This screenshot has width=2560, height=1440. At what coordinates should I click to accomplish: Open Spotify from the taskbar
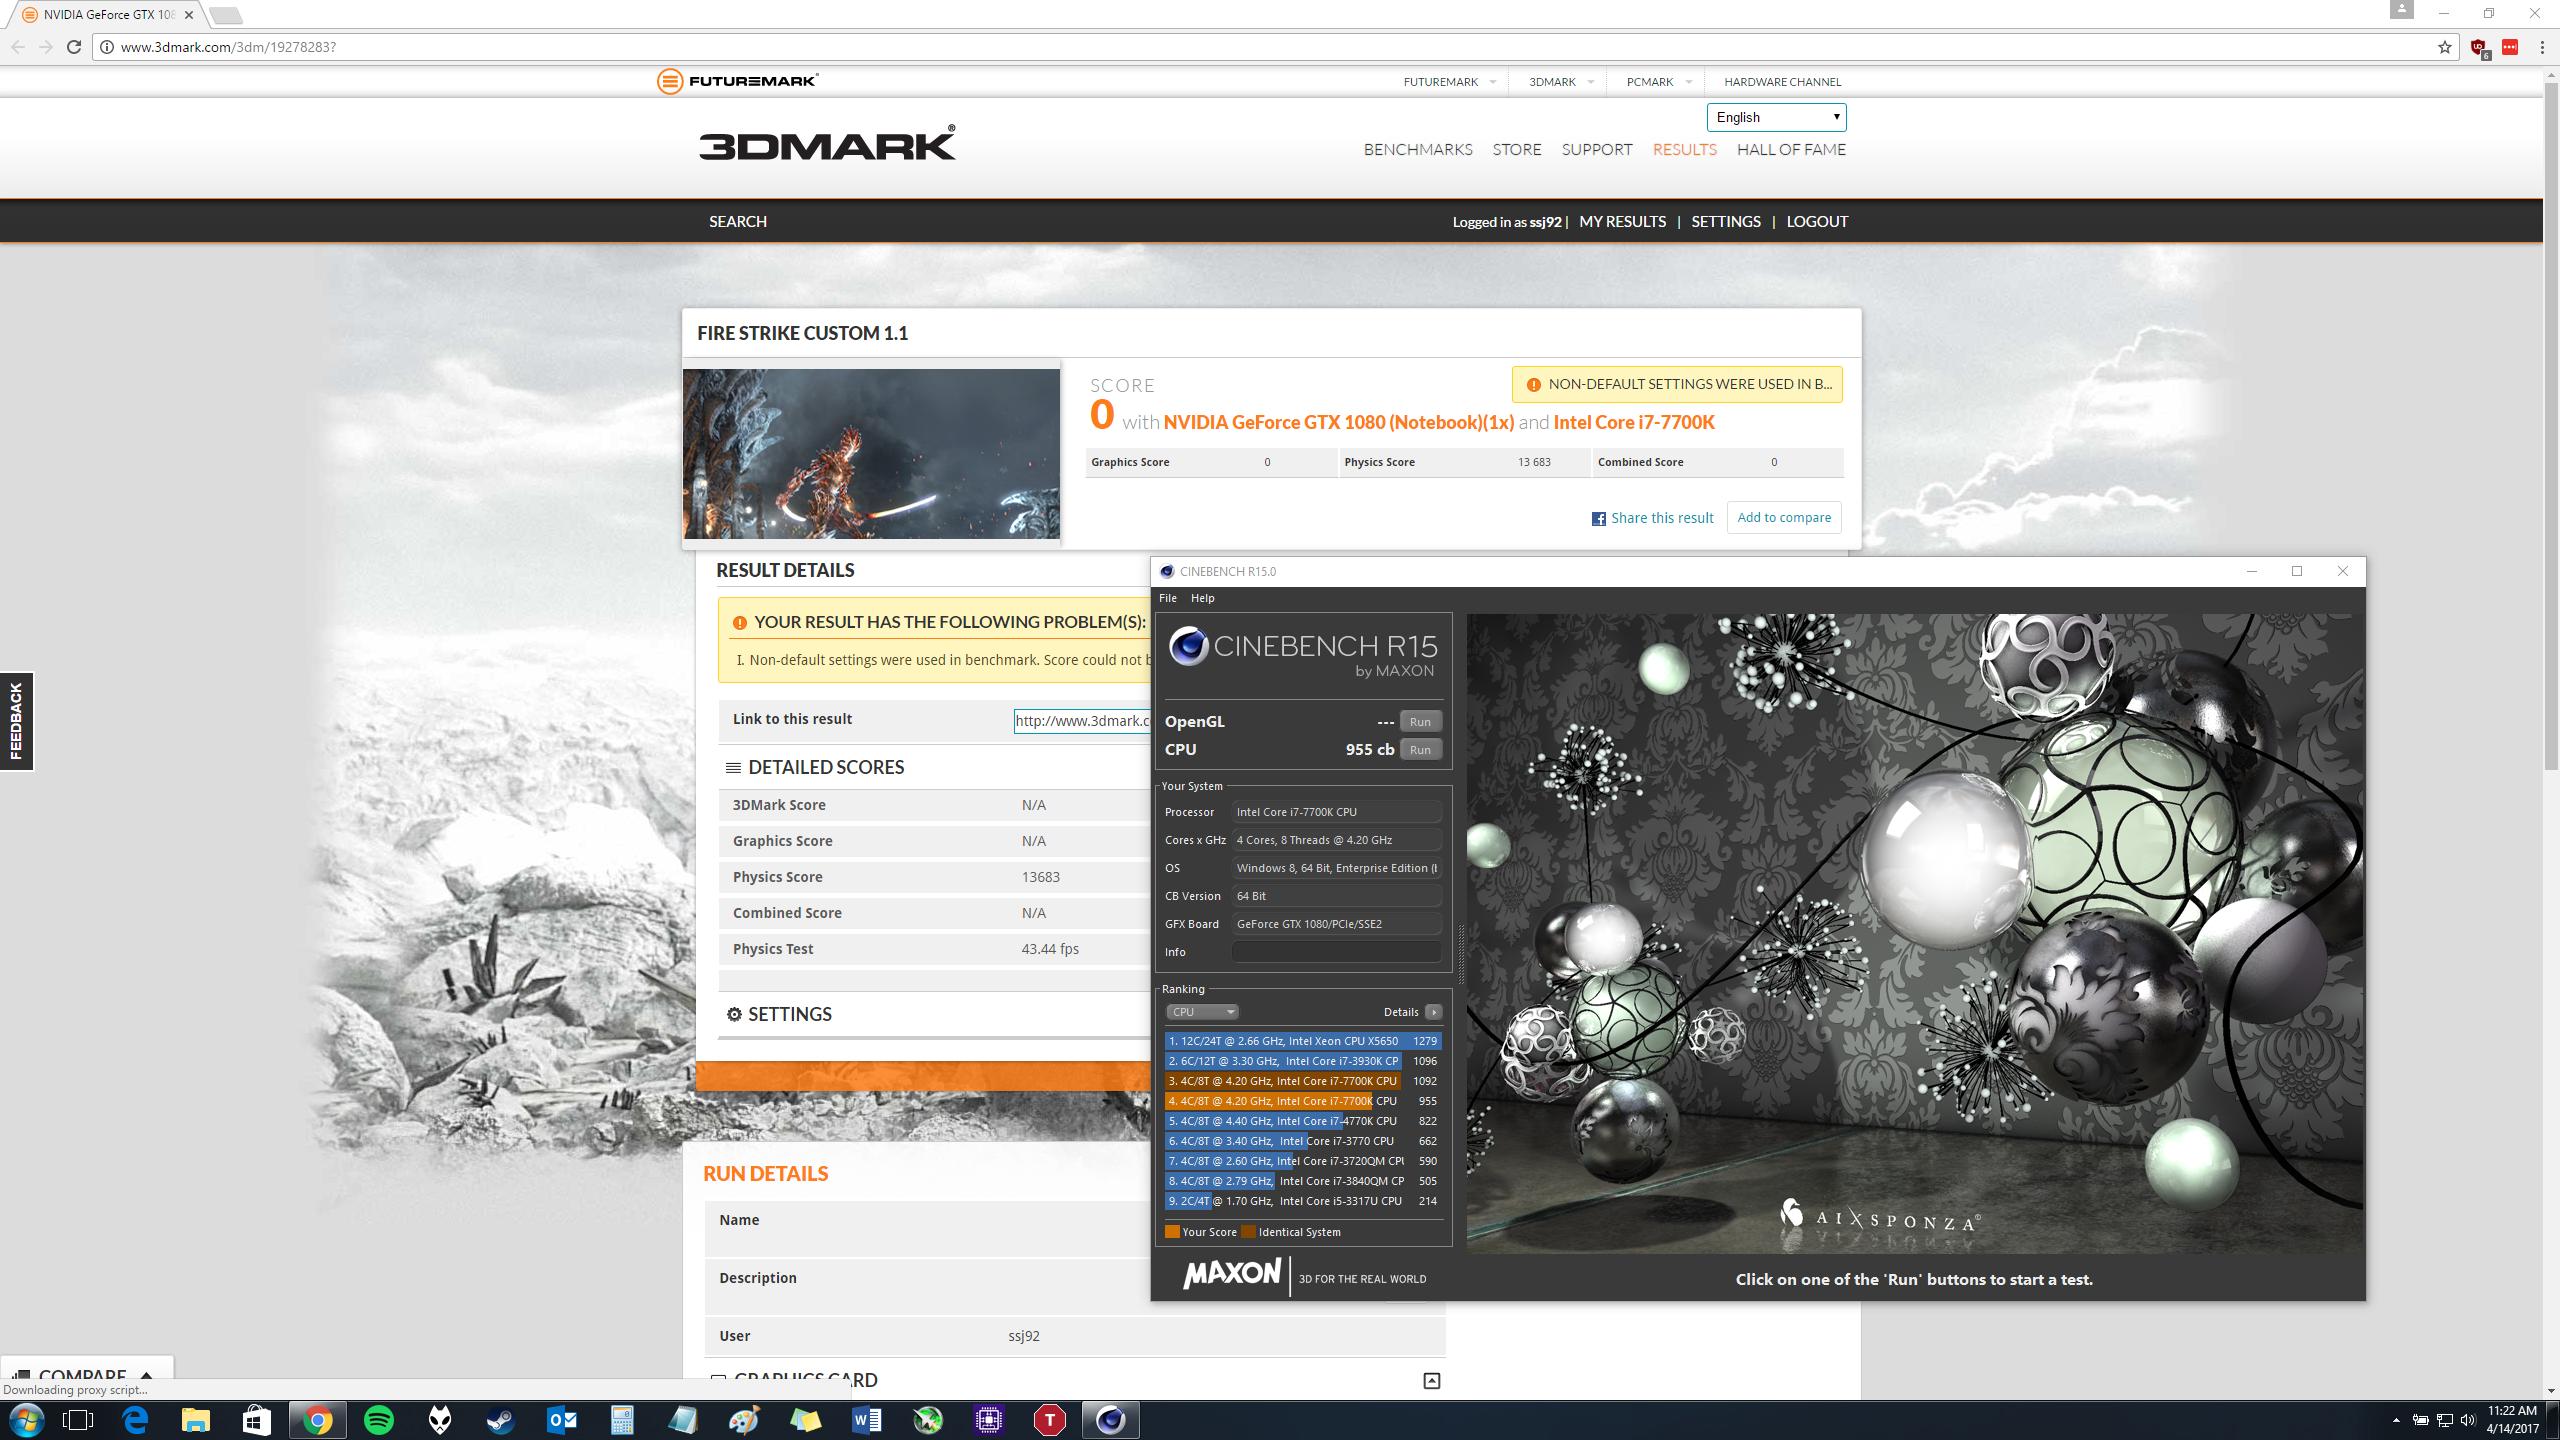pyautogui.click(x=379, y=1419)
